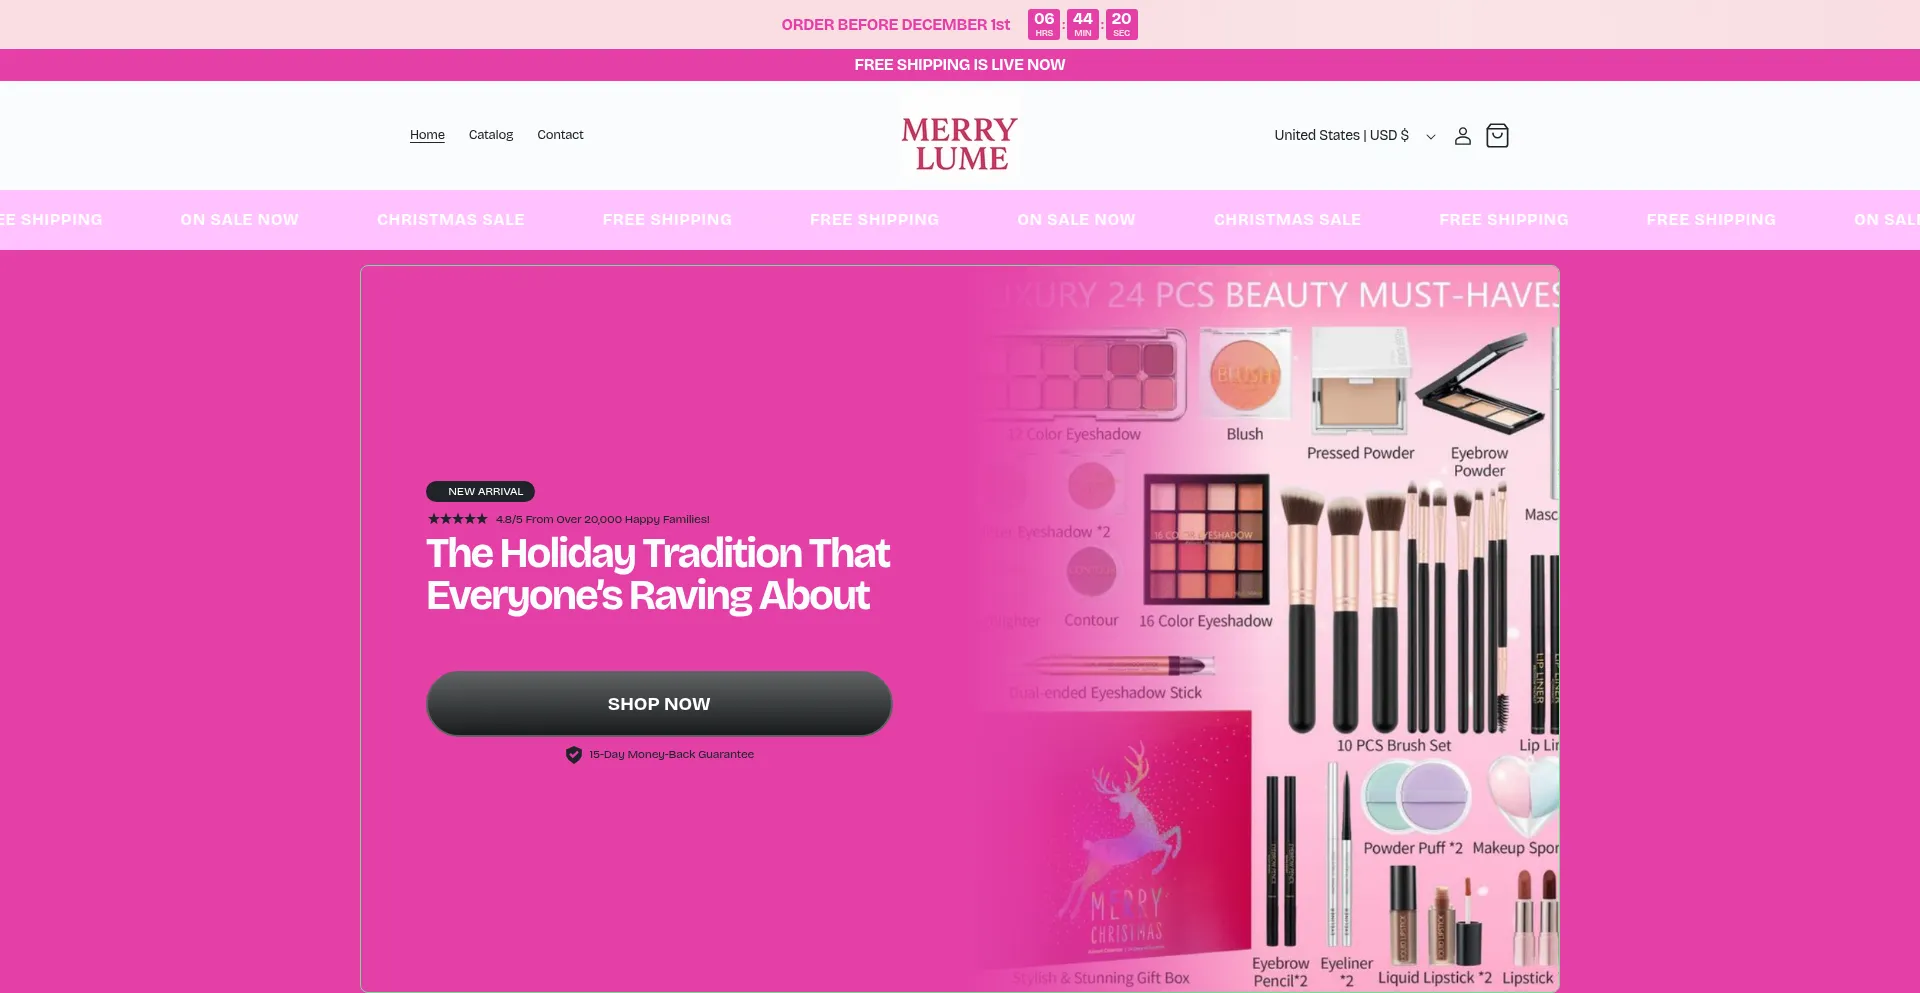Open the shopping cart icon
Image resolution: width=1920 pixels, height=993 pixels.
[x=1497, y=136]
